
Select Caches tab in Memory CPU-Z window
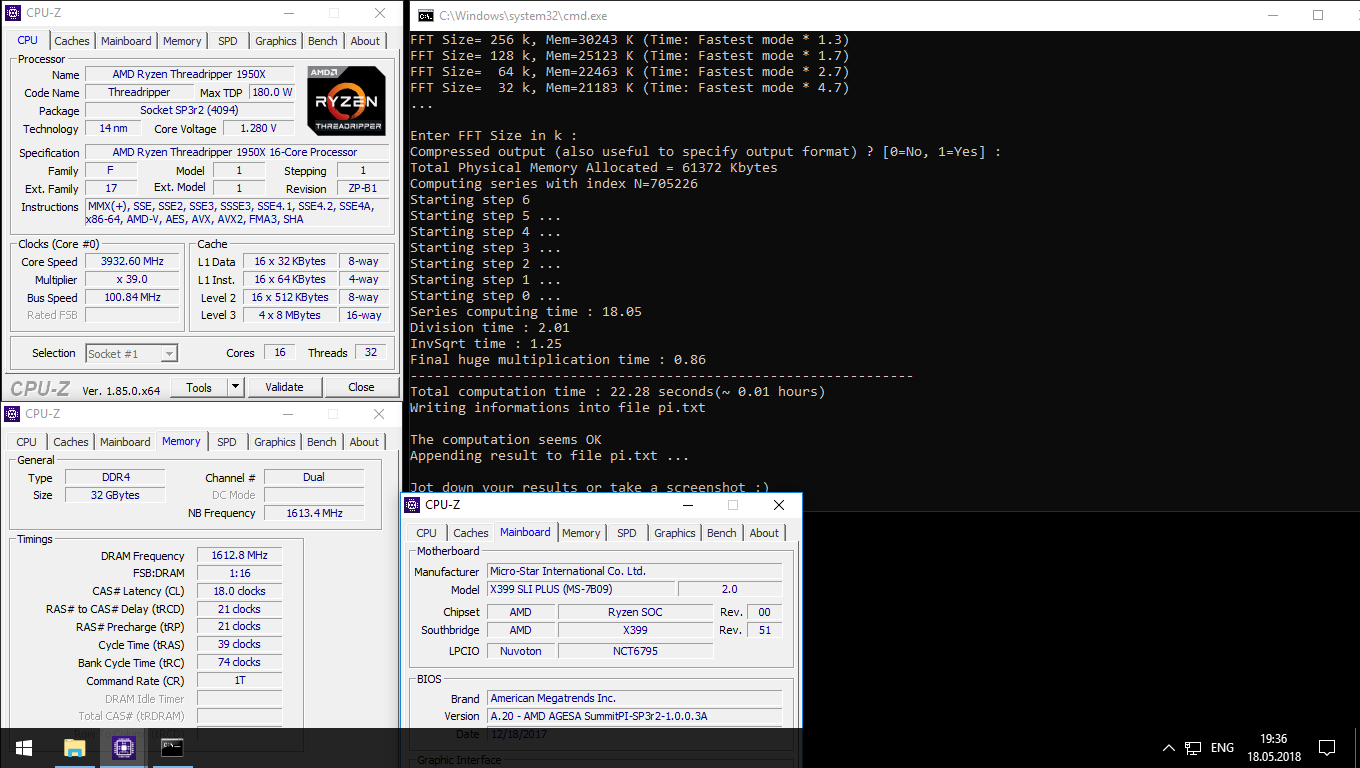click(71, 442)
